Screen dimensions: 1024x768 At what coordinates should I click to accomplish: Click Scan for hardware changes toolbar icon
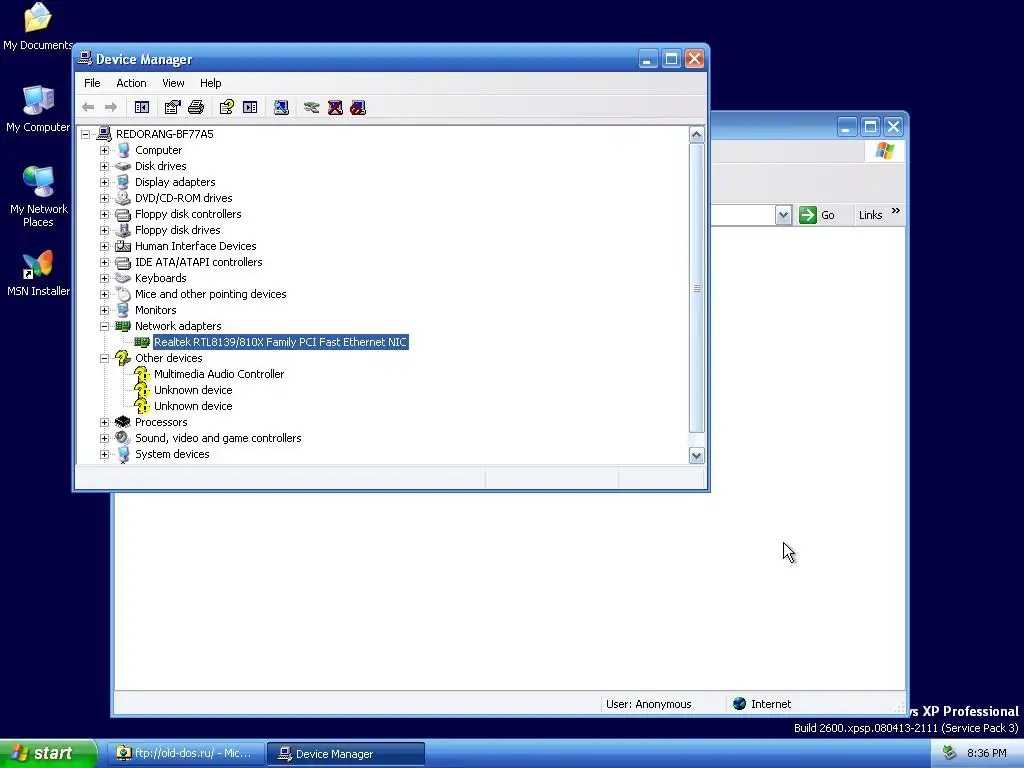pos(281,107)
